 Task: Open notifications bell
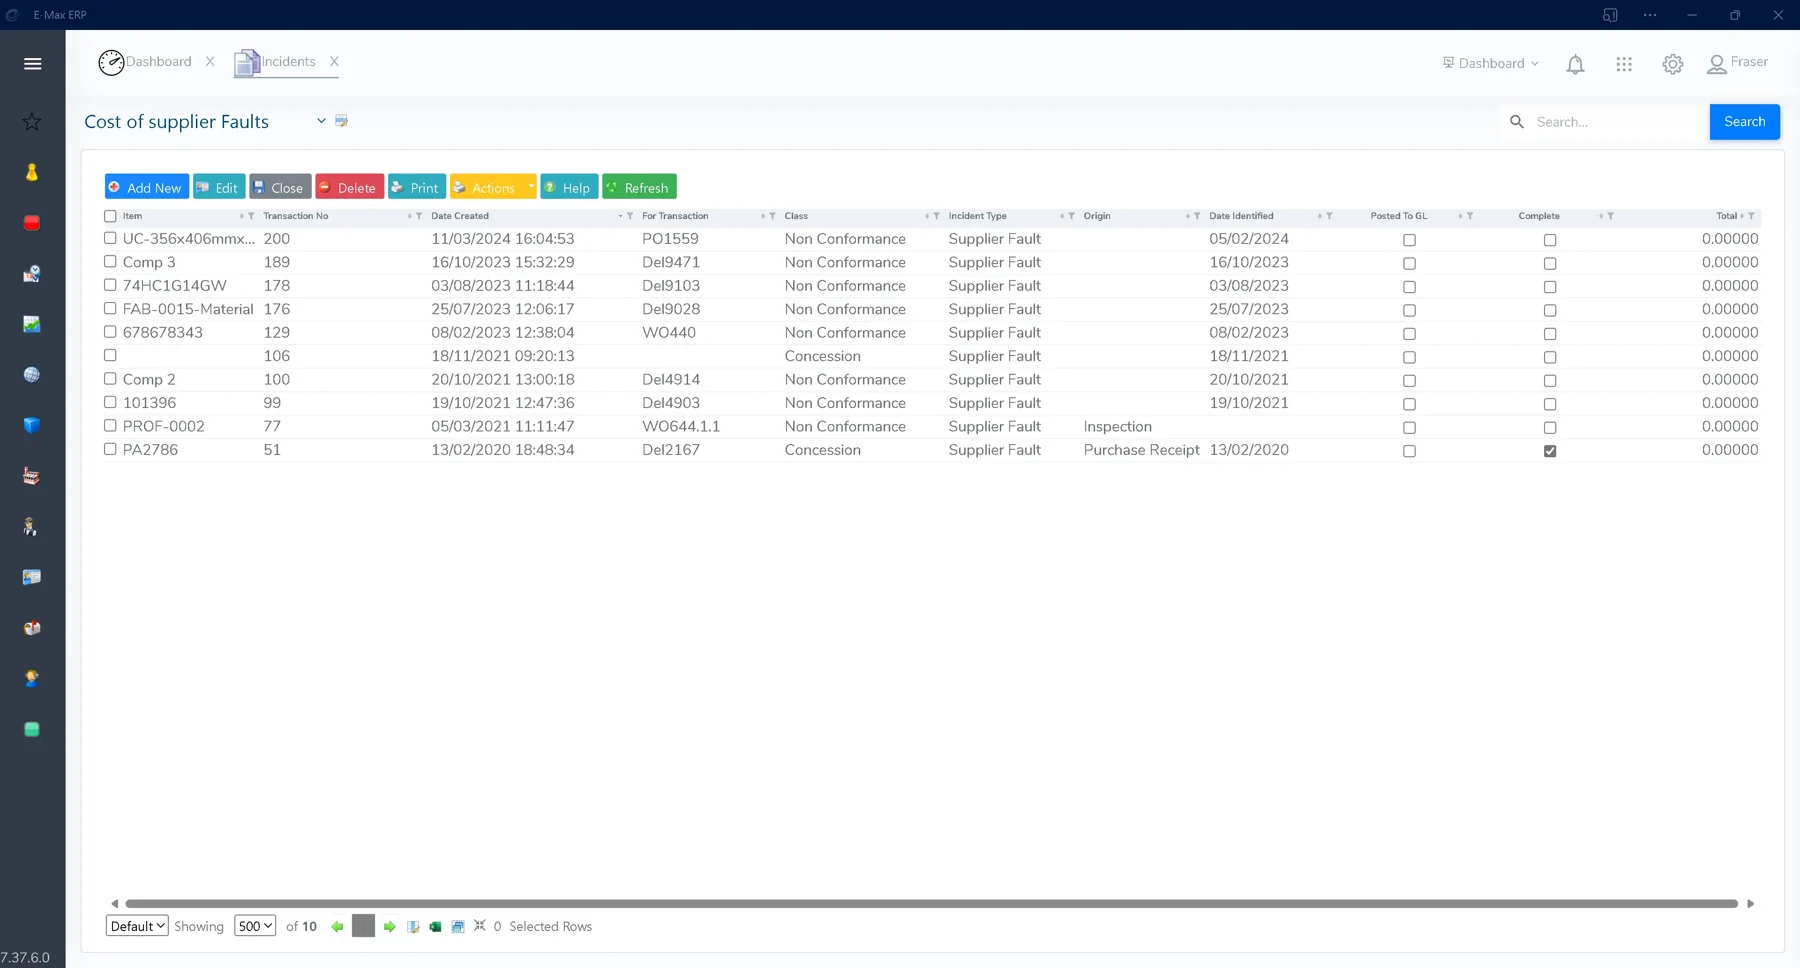1575,64
